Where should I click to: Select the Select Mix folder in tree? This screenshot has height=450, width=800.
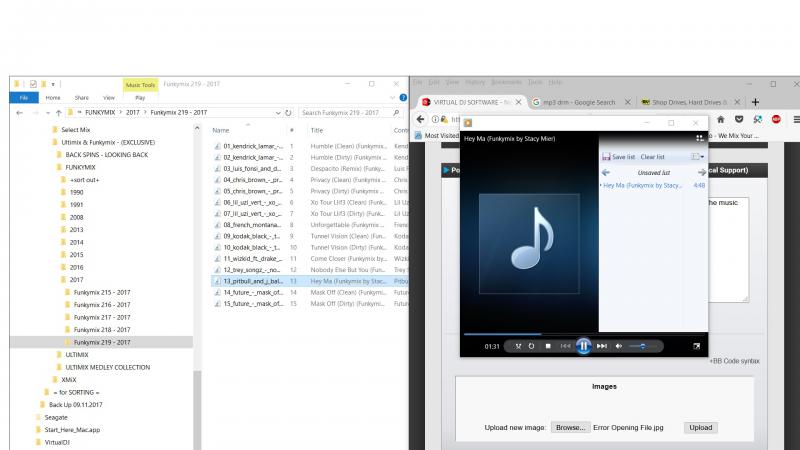point(76,130)
